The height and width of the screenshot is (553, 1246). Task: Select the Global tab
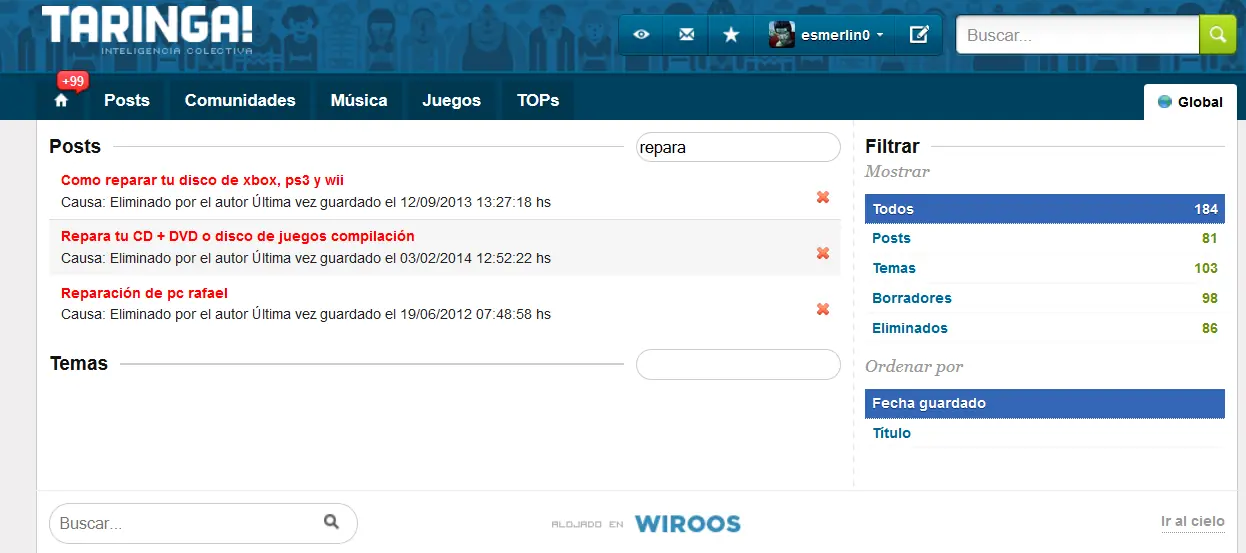pyautogui.click(x=1190, y=102)
